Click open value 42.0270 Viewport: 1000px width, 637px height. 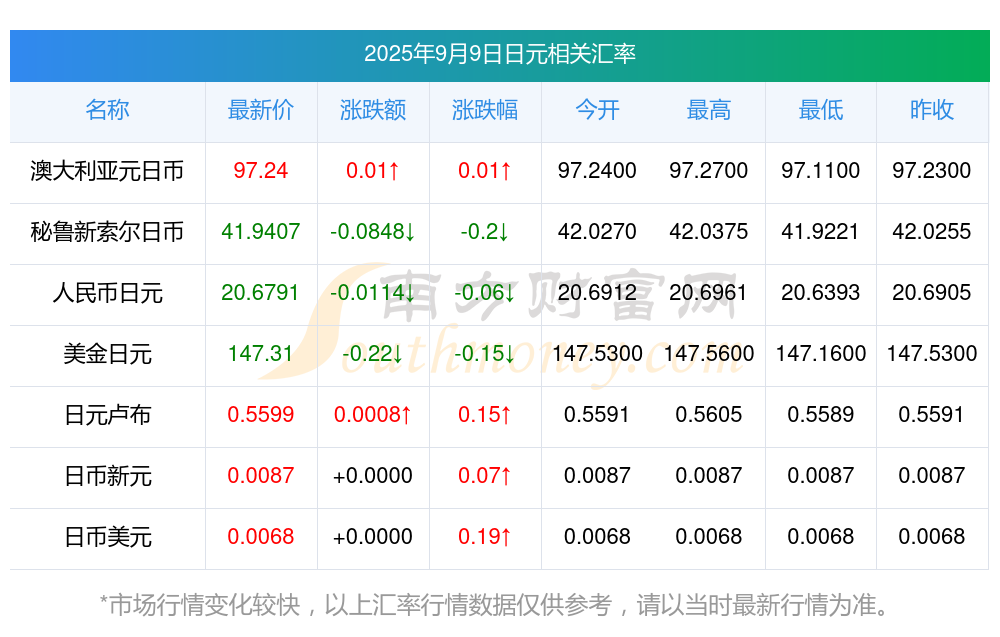(x=597, y=231)
